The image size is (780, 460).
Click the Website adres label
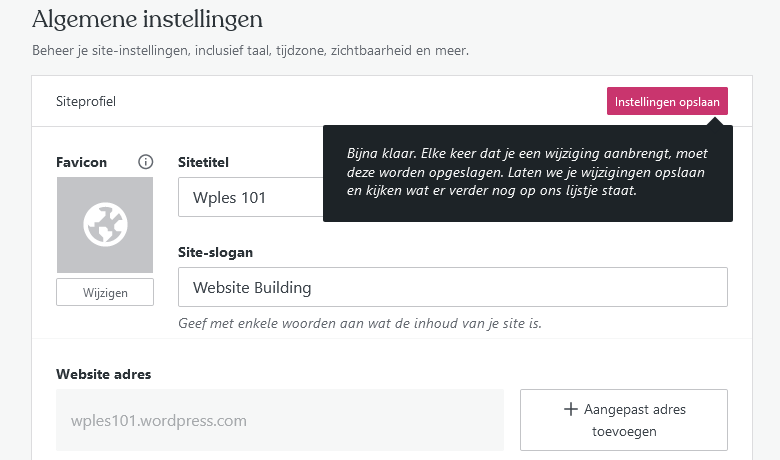pos(103,374)
